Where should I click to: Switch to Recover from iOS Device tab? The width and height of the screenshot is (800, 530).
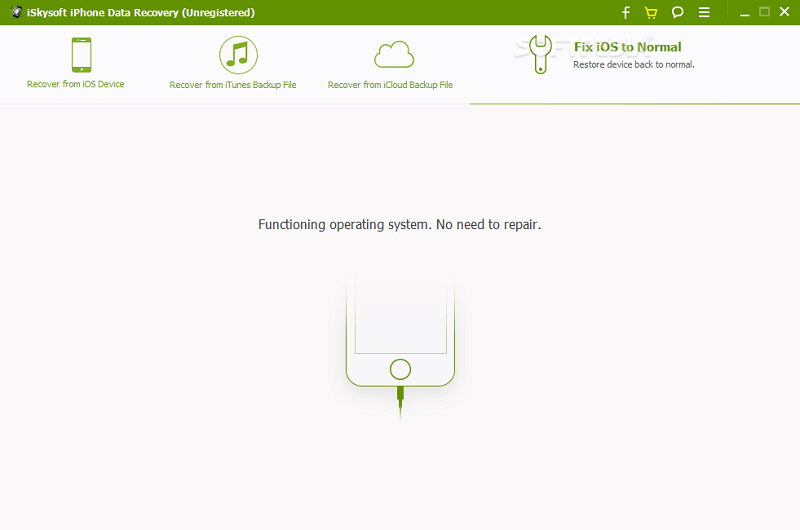pyautogui.click(x=76, y=84)
